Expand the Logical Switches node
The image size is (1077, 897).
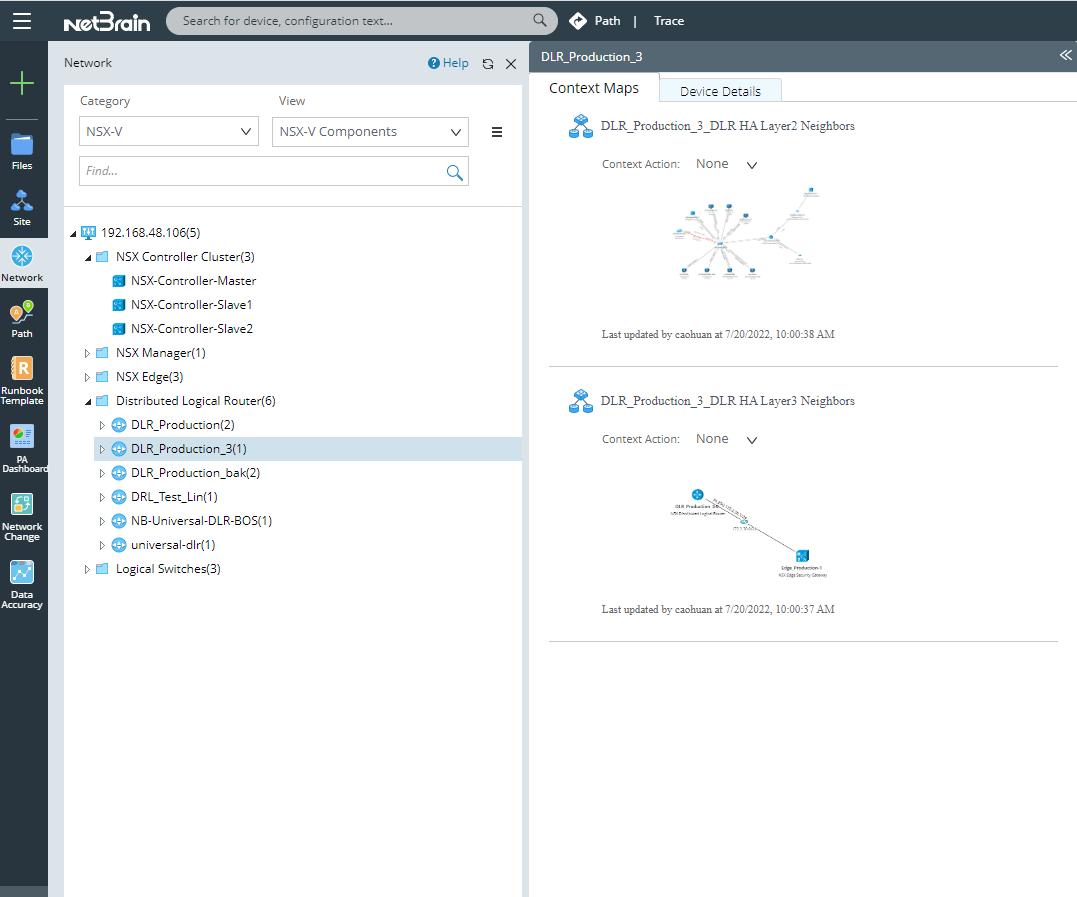click(87, 569)
